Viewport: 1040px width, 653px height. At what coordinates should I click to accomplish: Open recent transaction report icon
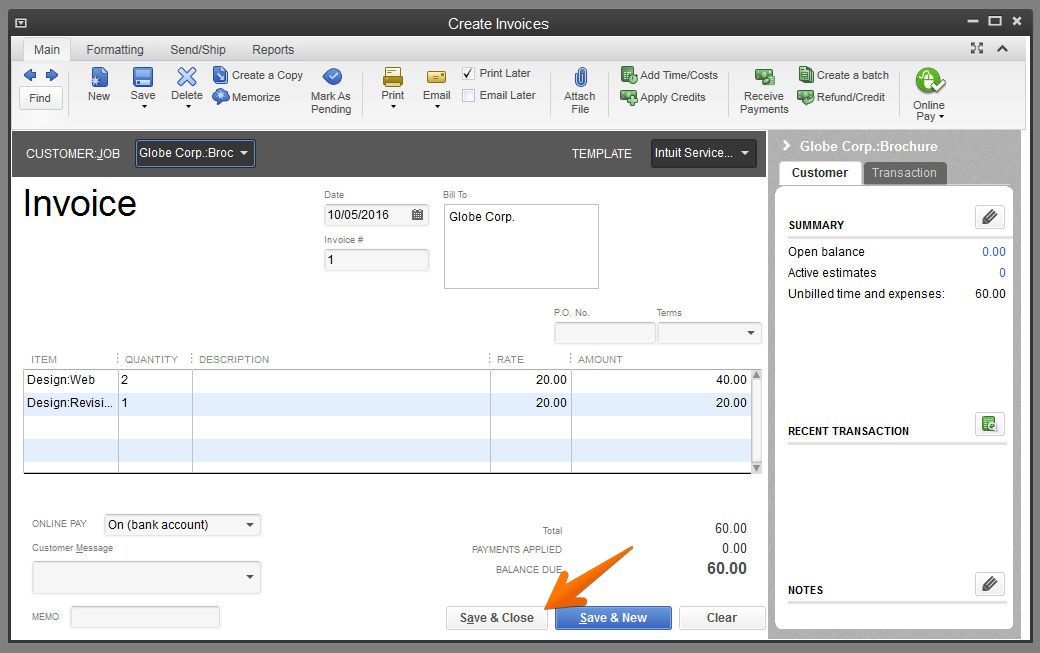coord(990,424)
